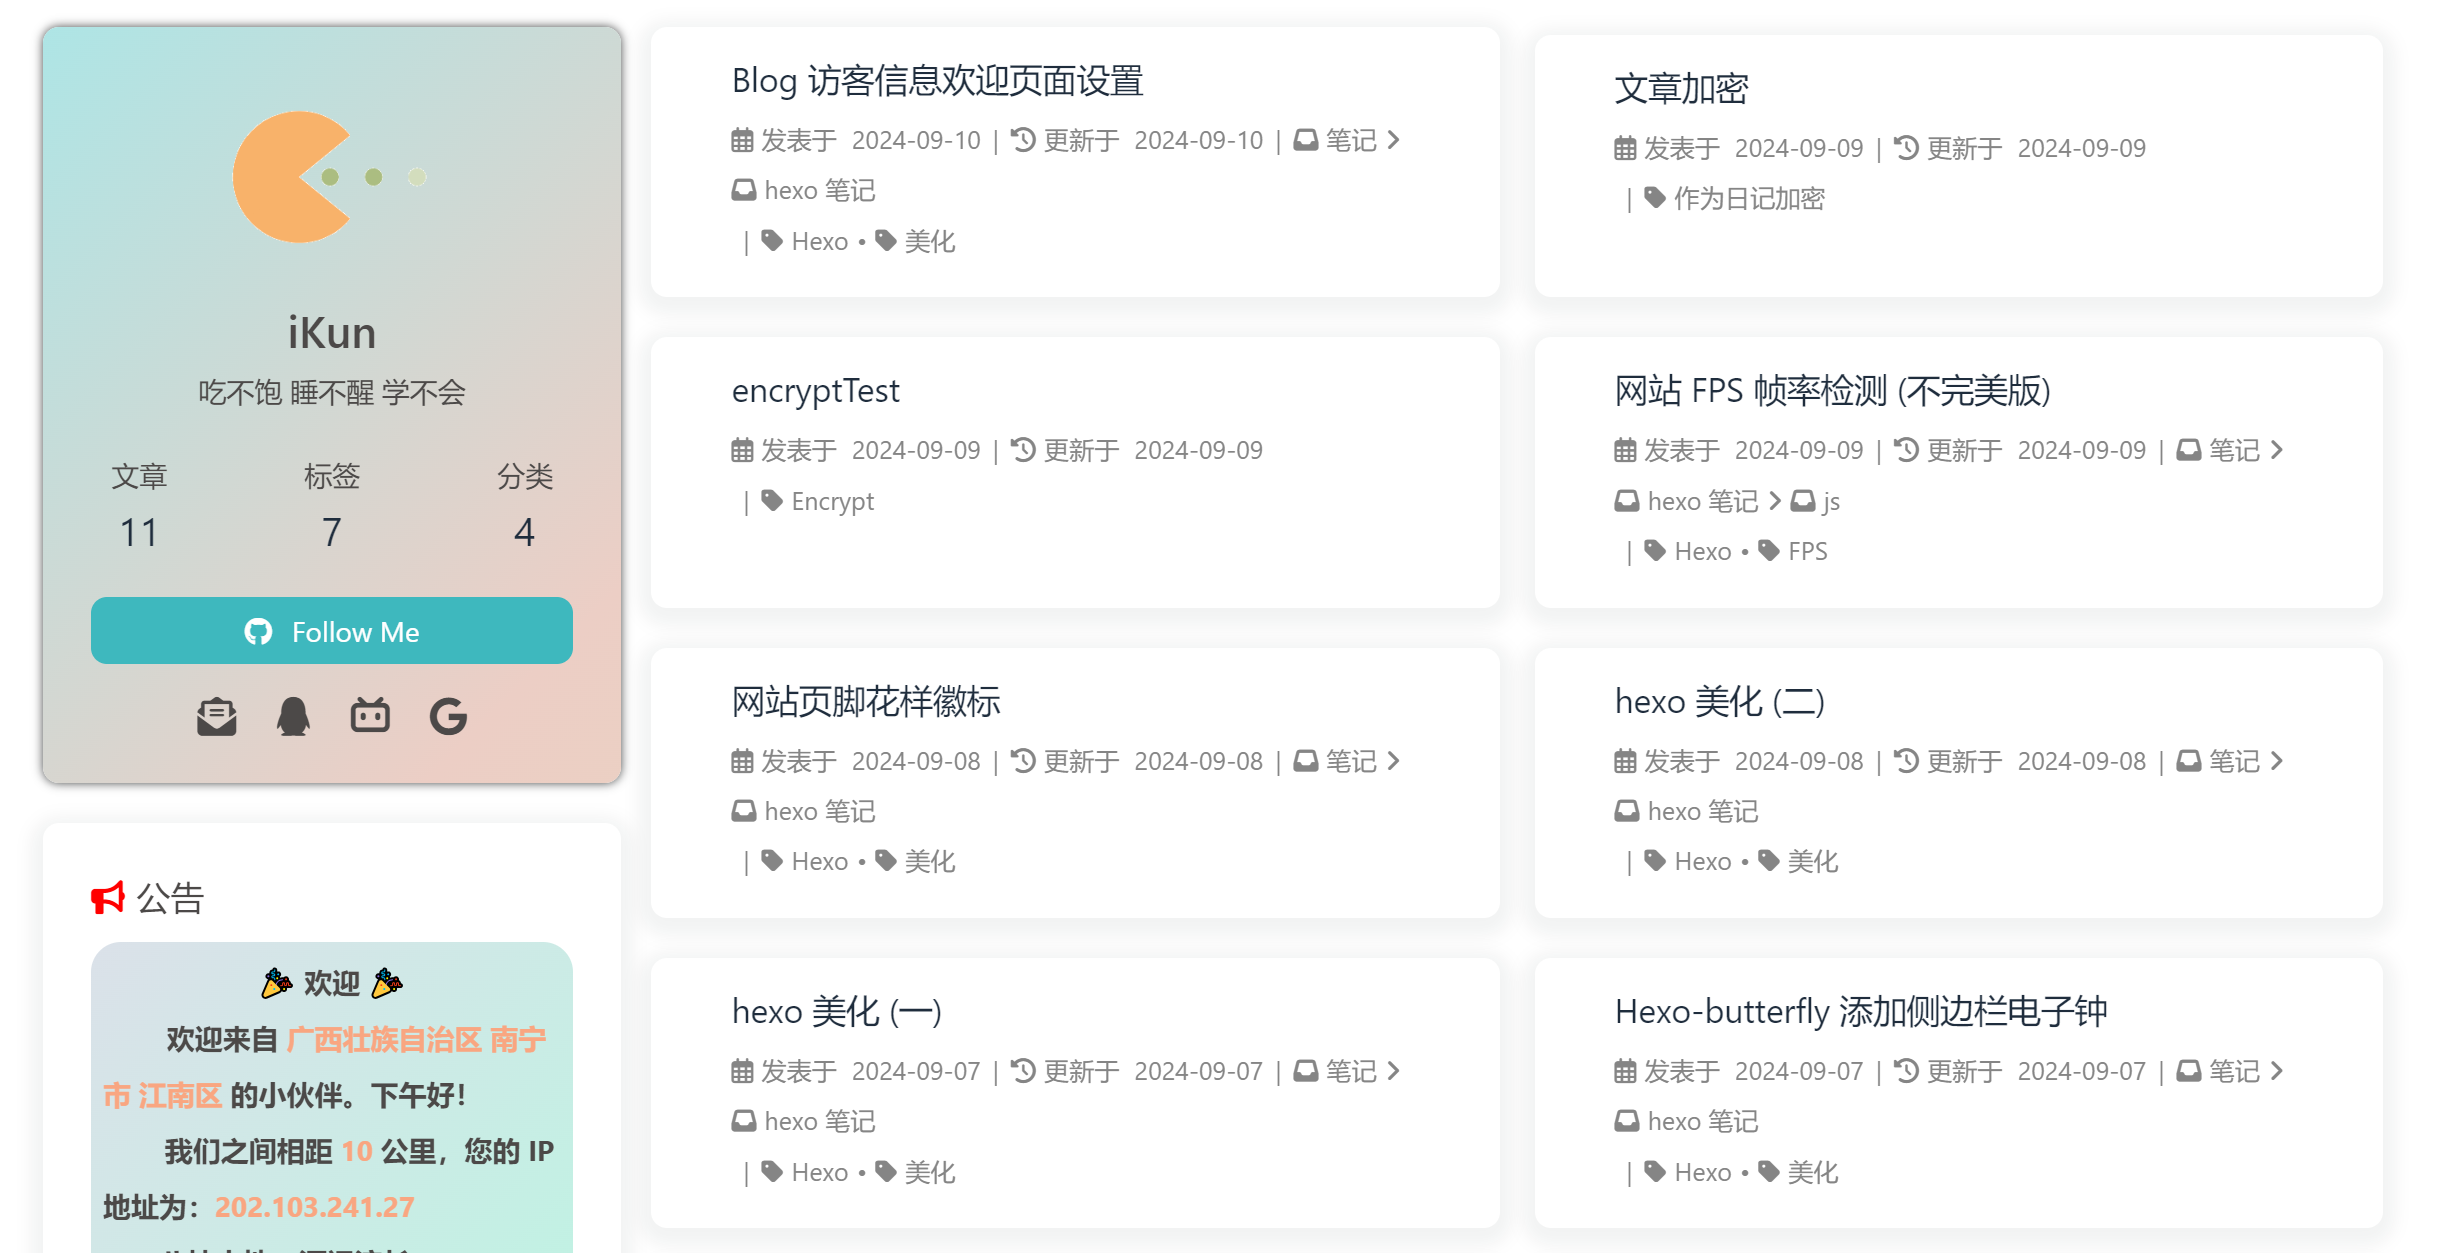Click the Google social icon
This screenshot has width=2453, height=1253.
click(x=448, y=716)
